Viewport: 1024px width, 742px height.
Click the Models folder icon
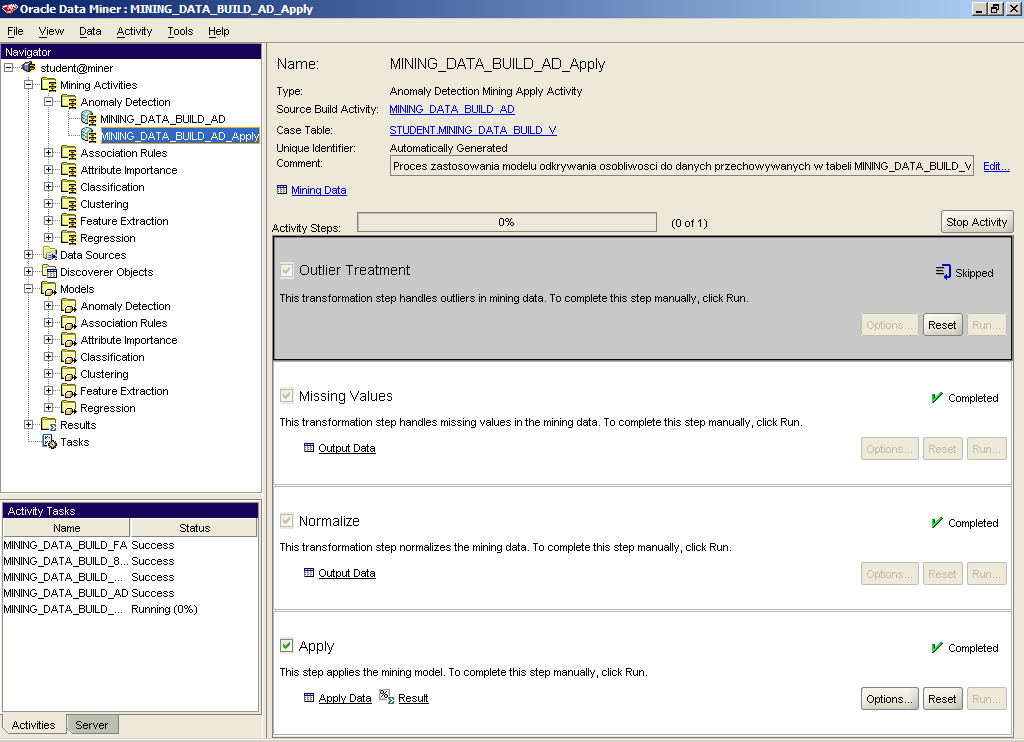(x=49, y=289)
